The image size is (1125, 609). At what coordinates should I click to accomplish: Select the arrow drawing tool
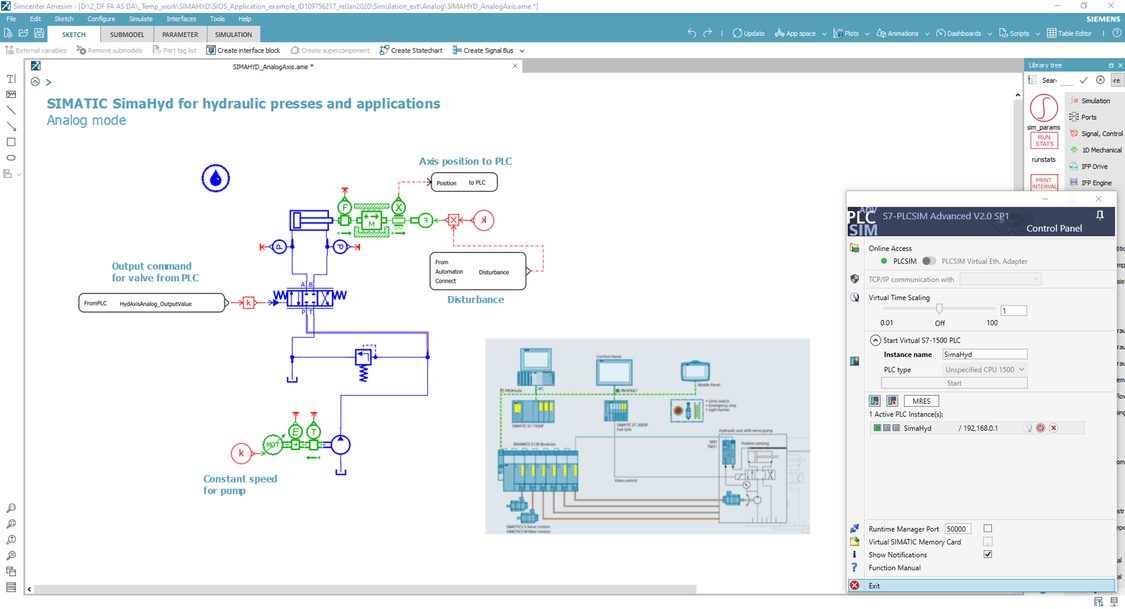pyautogui.click(x=11, y=126)
